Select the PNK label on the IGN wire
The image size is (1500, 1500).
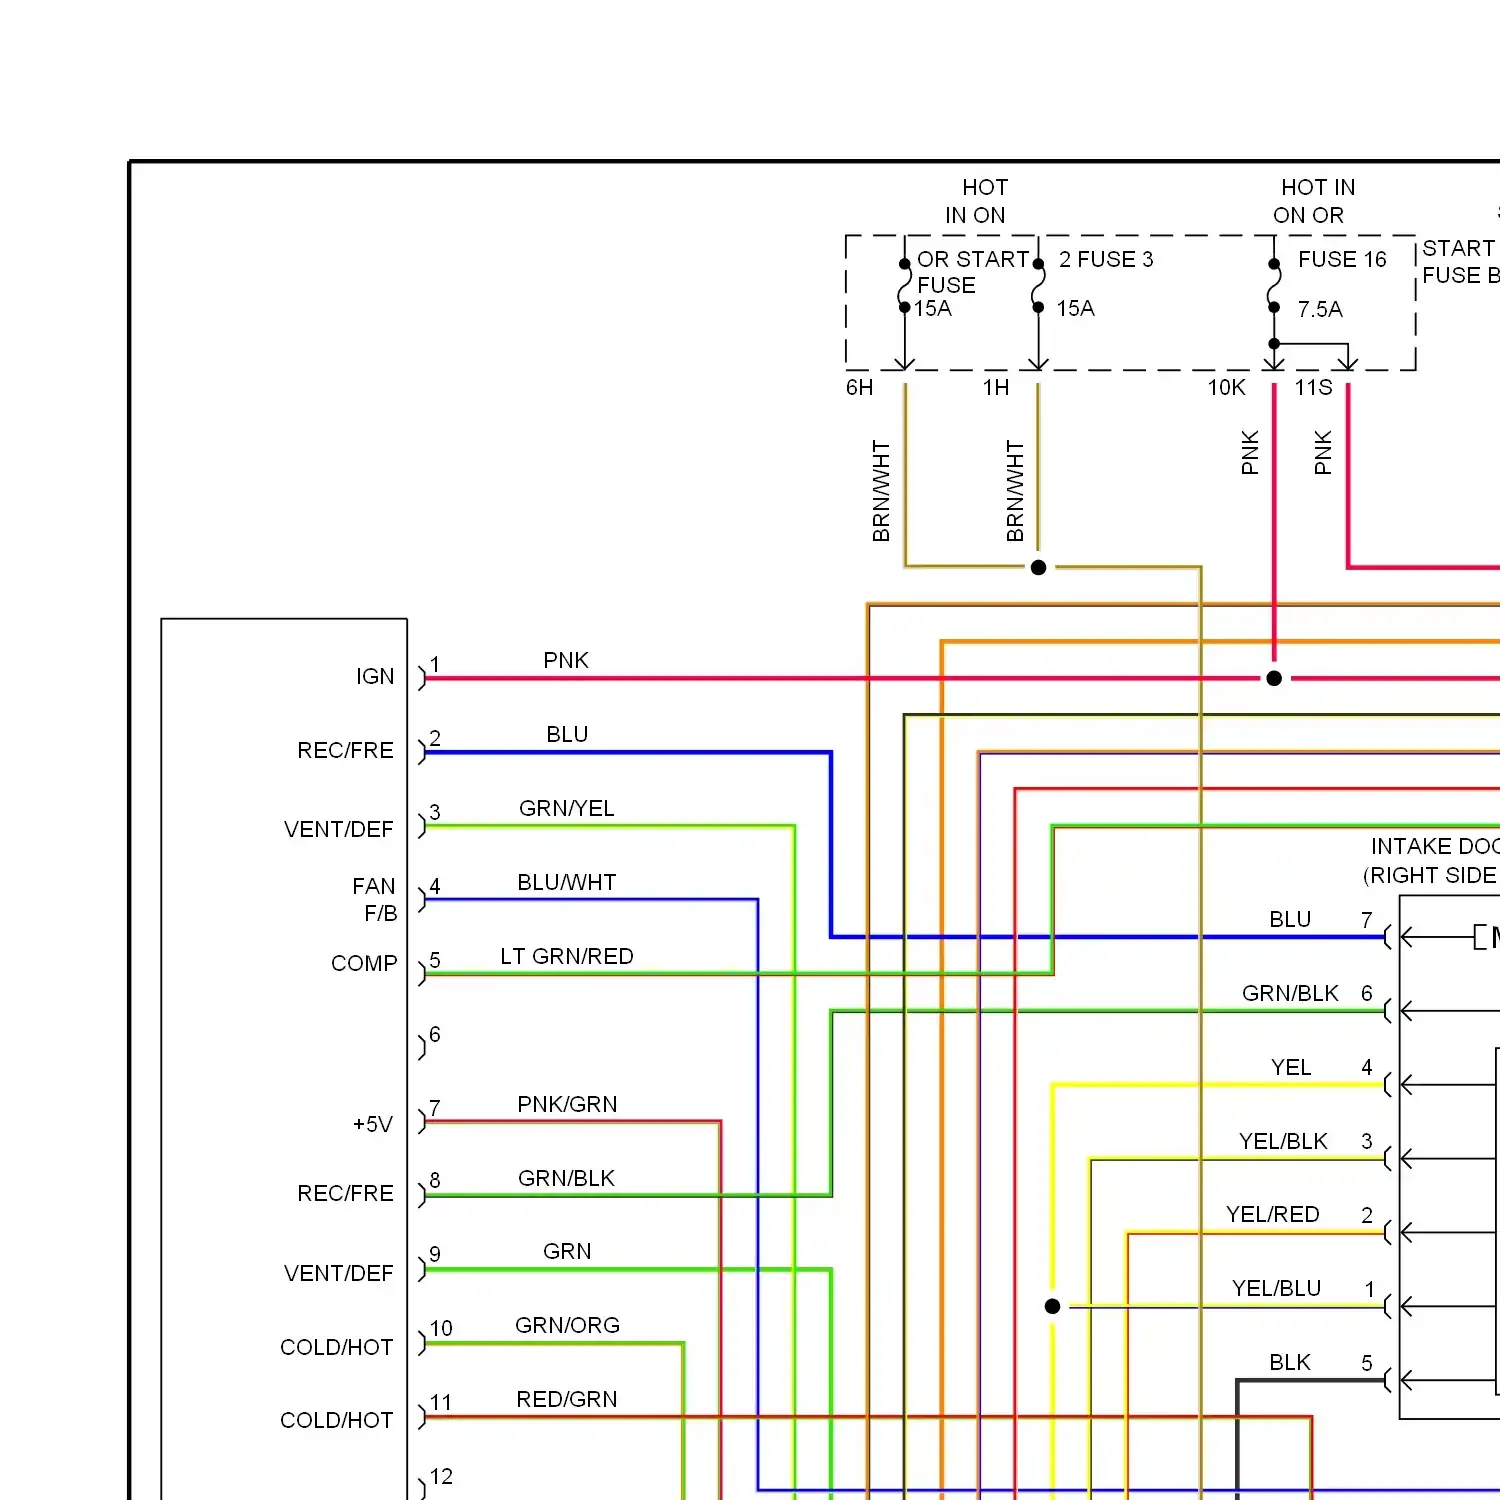[566, 661]
